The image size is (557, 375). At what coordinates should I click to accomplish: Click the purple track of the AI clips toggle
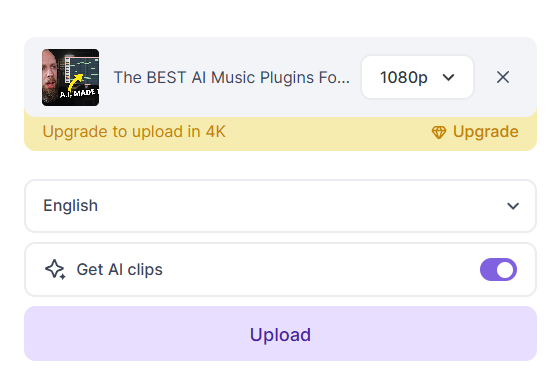pyautogui.click(x=488, y=270)
